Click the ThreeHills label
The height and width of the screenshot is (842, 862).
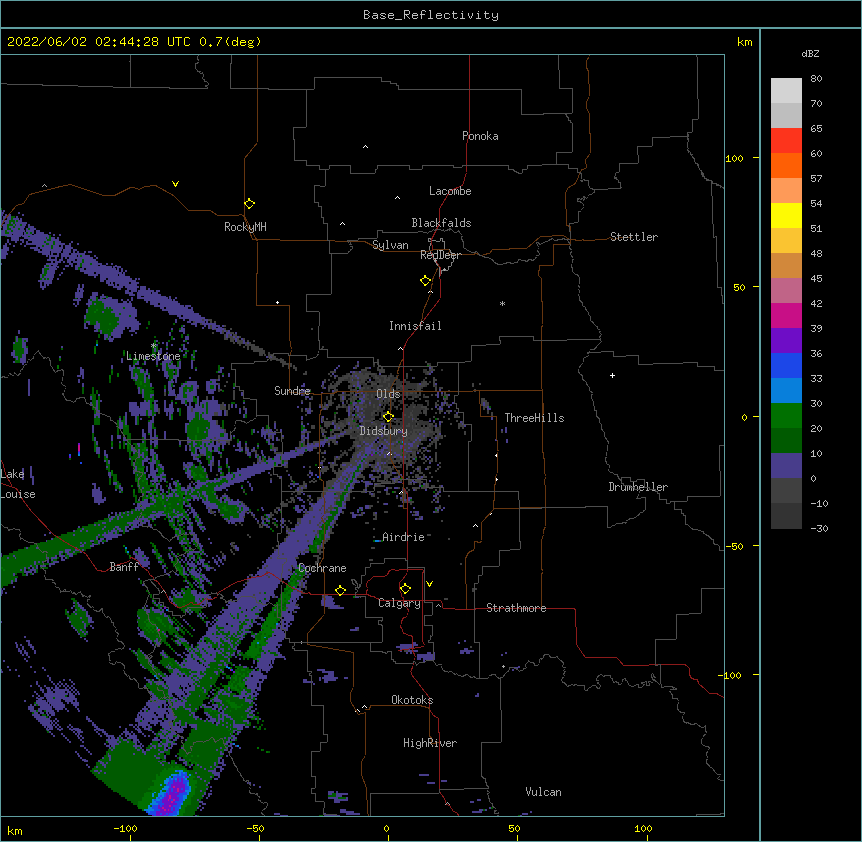[x=534, y=418]
